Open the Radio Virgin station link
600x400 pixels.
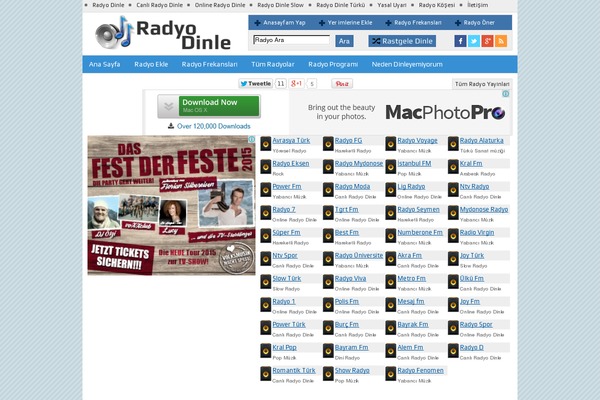[x=477, y=232]
